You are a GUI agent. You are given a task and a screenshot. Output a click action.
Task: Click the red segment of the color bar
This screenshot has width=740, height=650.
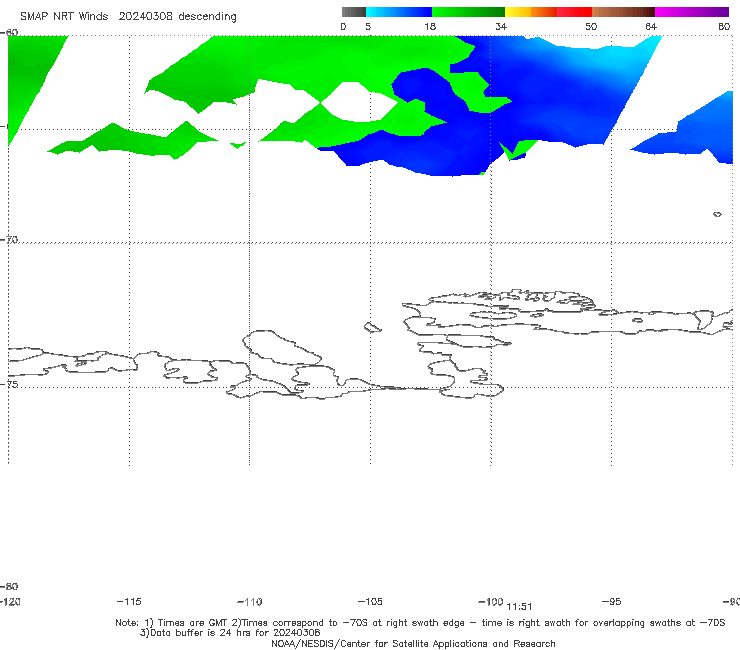[x=574, y=12]
